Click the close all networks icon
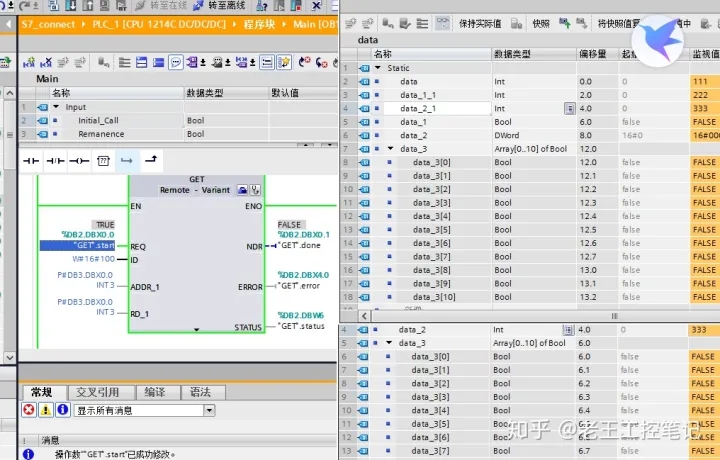This screenshot has width=720, height=460. pos(158,62)
